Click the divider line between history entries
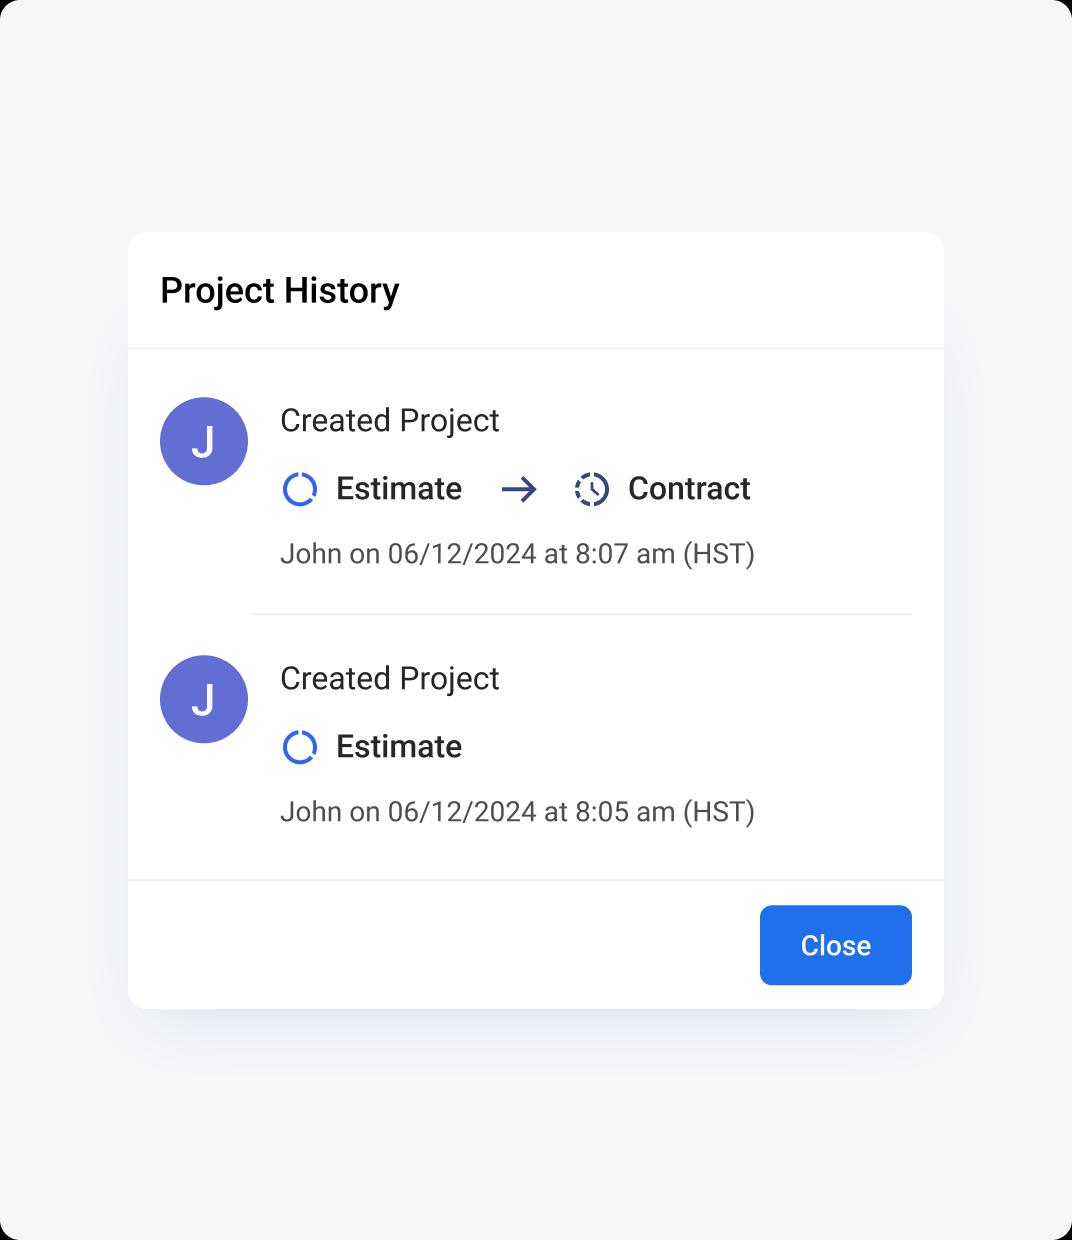This screenshot has height=1240, width=1072. 581,614
